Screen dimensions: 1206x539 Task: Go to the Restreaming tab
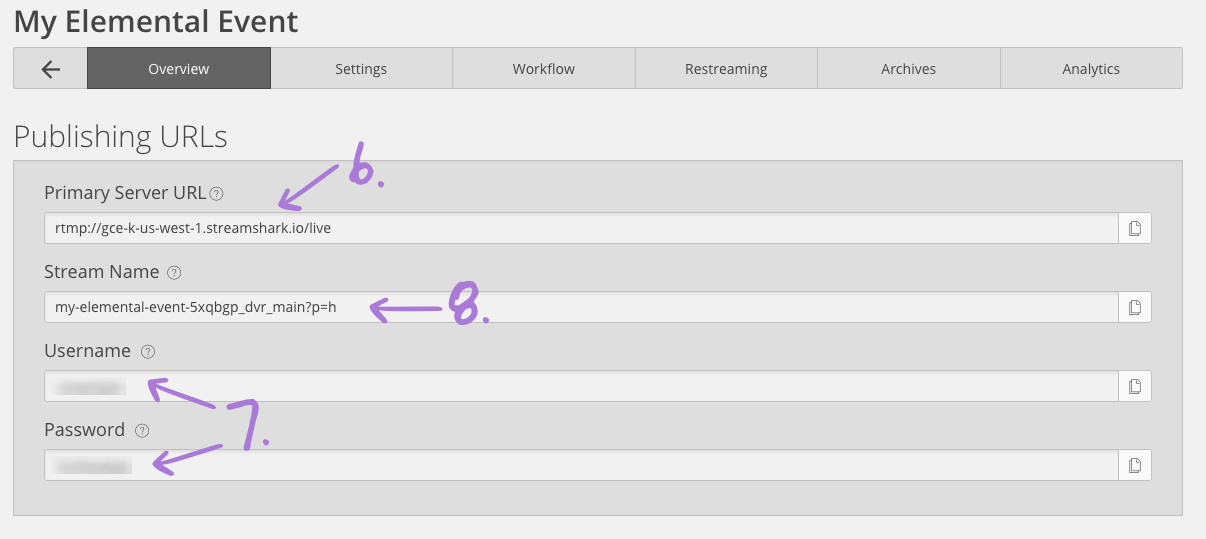pos(726,69)
